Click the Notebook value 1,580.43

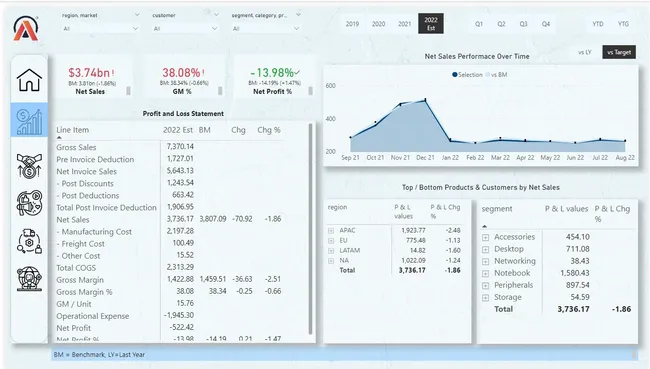[574, 273]
